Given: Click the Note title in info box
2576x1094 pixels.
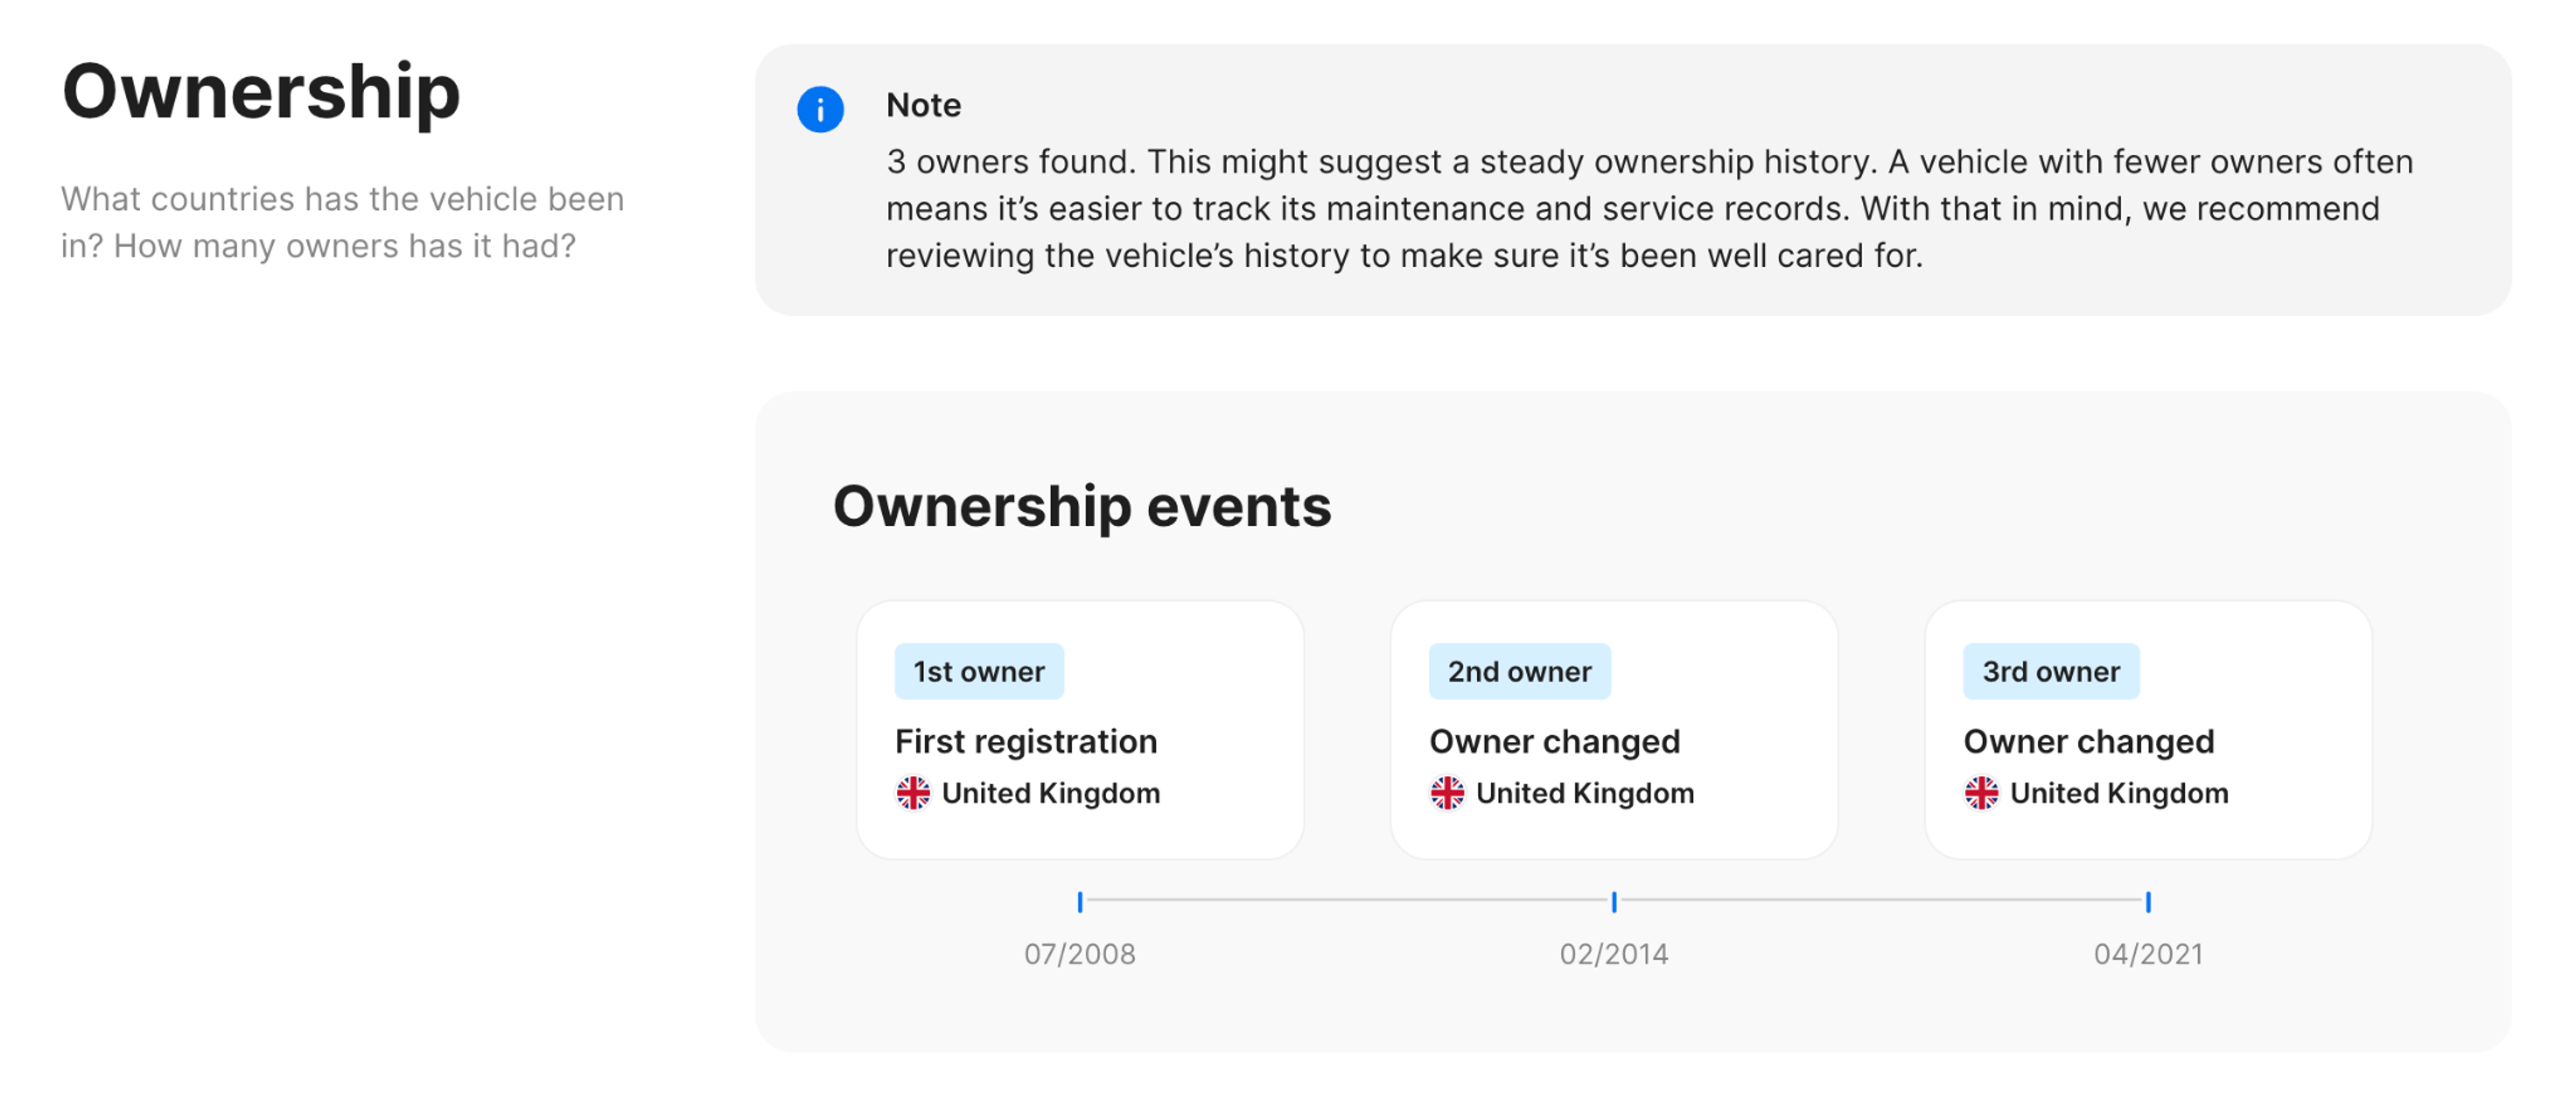Looking at the screenshot, I should point(924,105).
